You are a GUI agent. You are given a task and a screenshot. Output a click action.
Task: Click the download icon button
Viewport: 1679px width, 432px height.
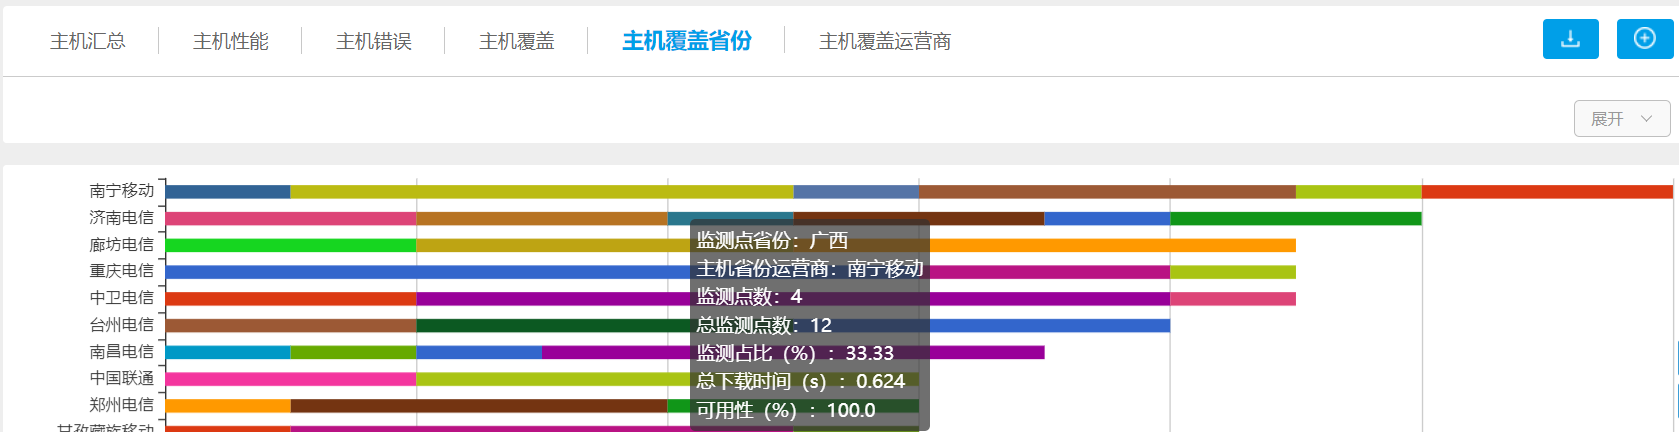pyautogui.click(x=1570, y=39)
